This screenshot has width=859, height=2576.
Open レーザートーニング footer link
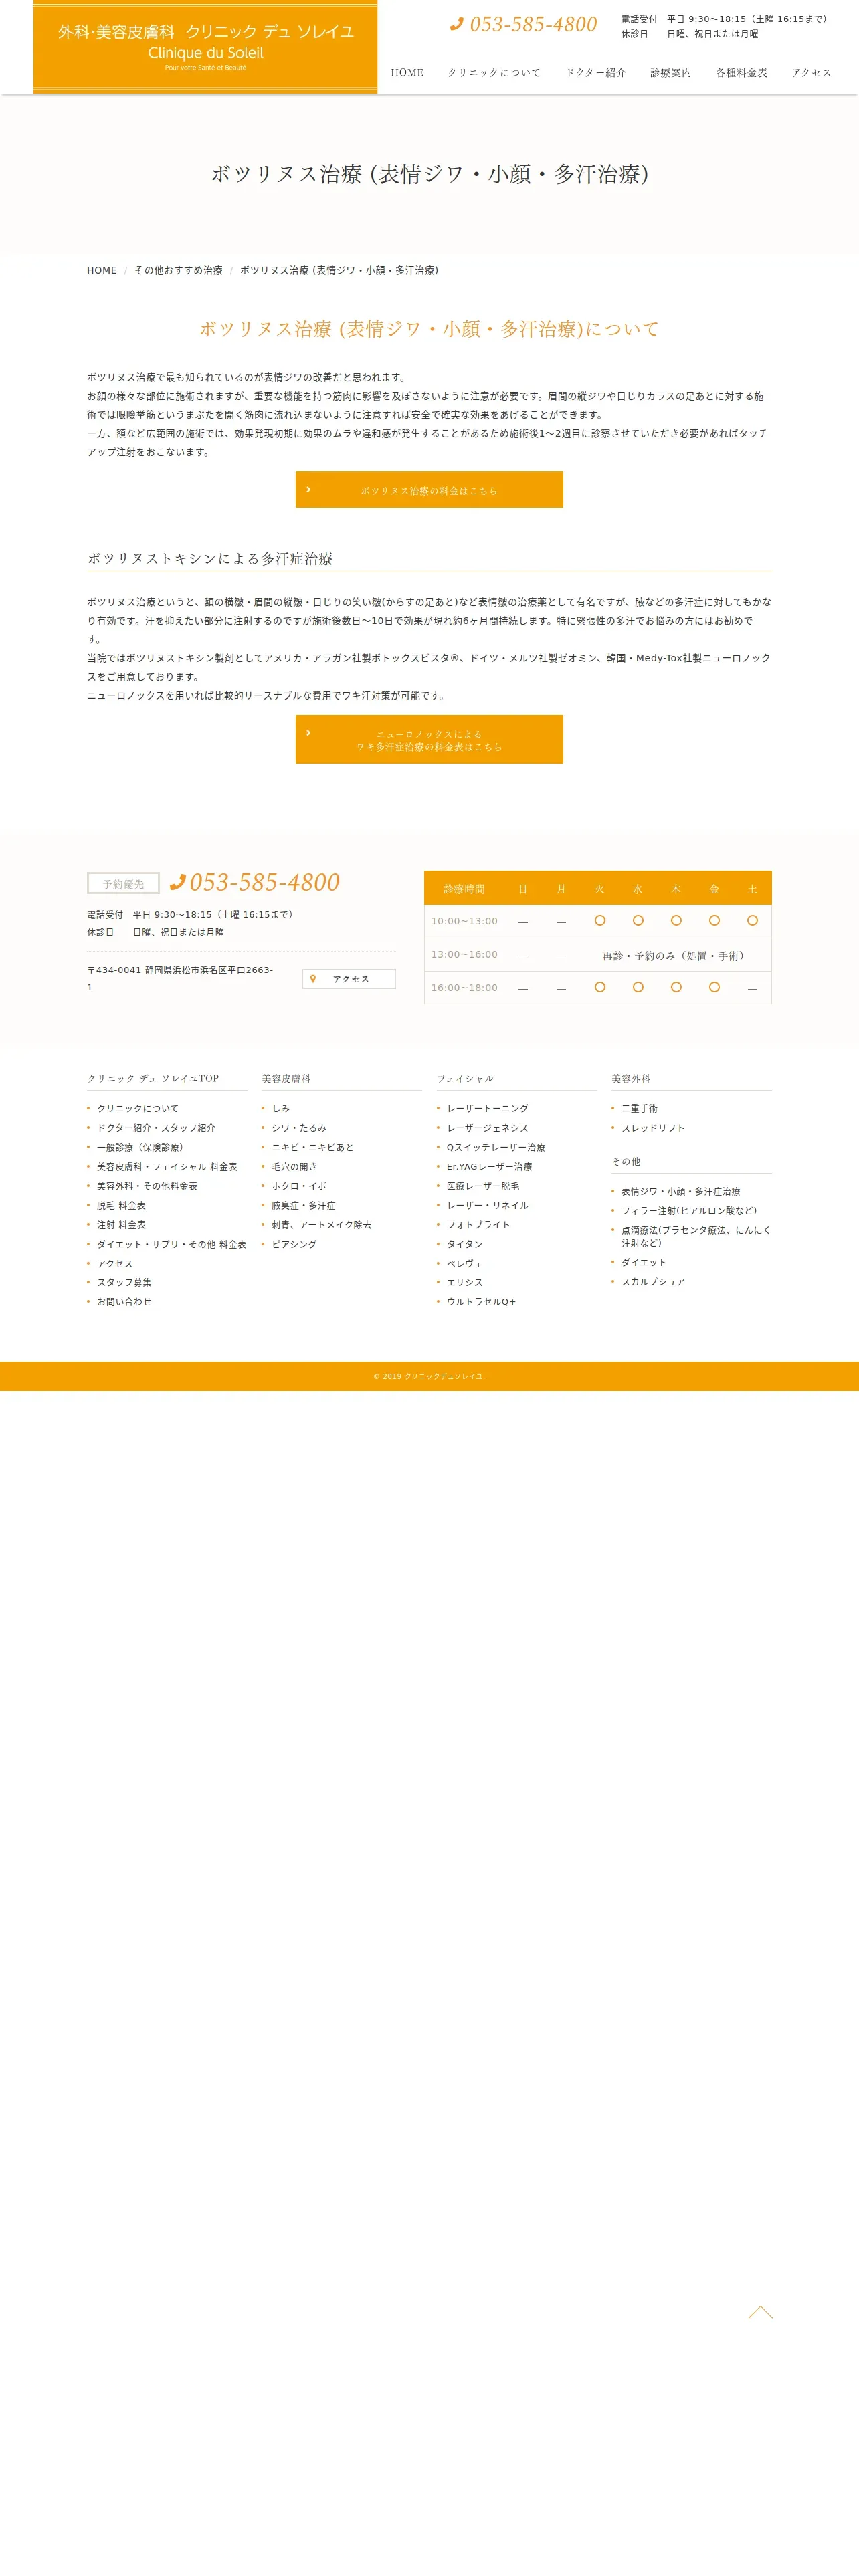click(488, 1108)
